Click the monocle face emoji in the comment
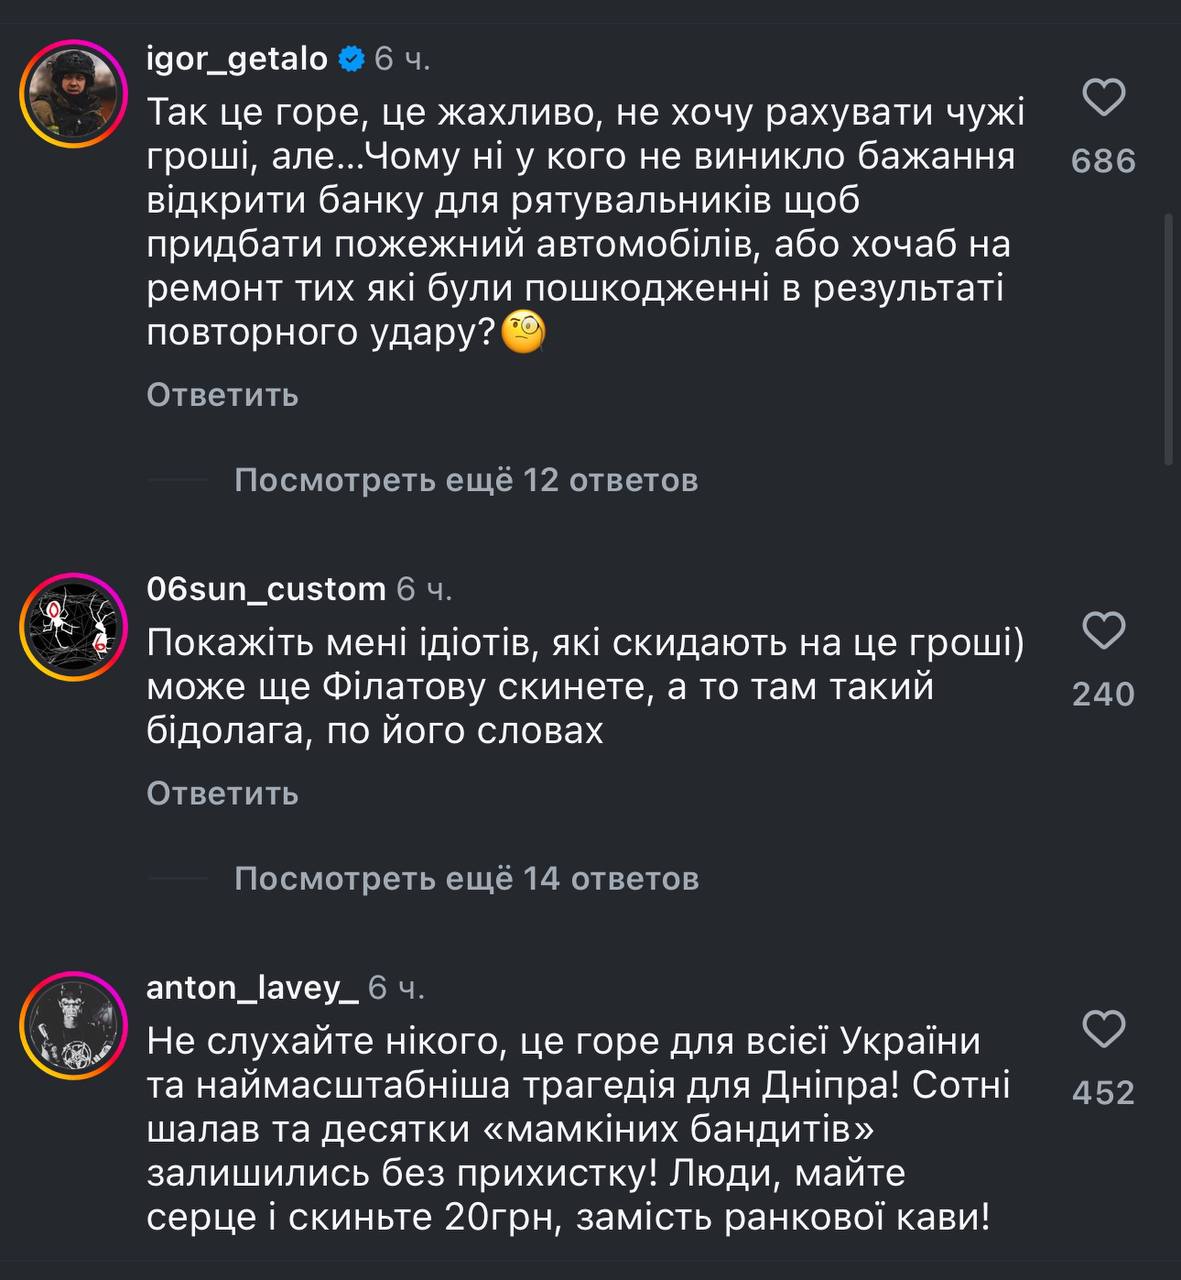Viewport: 1181px width, 1280px height. pyautogui.click(x=523, y=333)
